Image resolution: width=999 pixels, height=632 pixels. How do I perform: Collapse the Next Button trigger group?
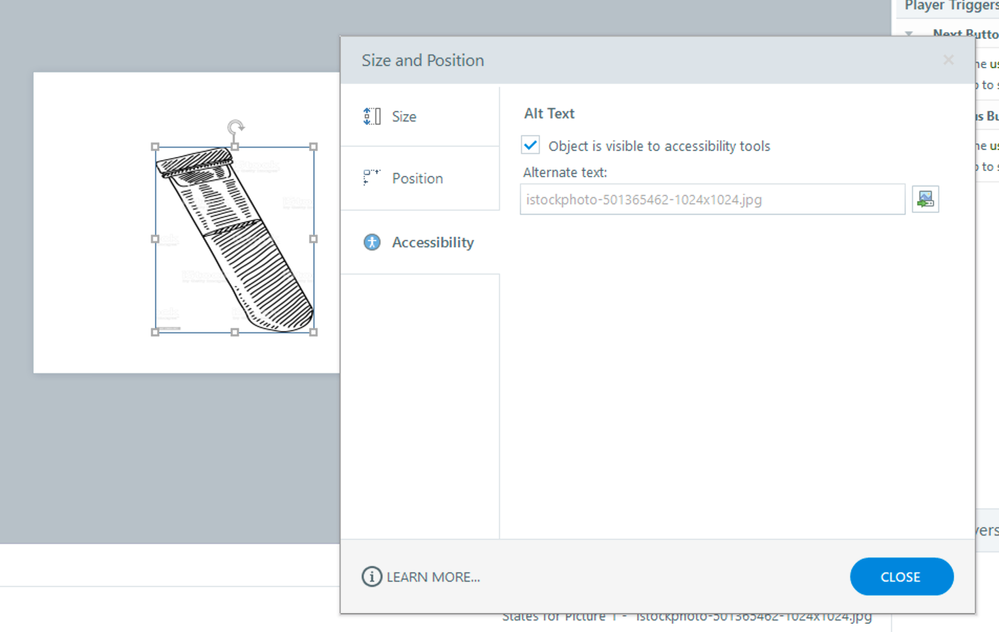(909, 34)
